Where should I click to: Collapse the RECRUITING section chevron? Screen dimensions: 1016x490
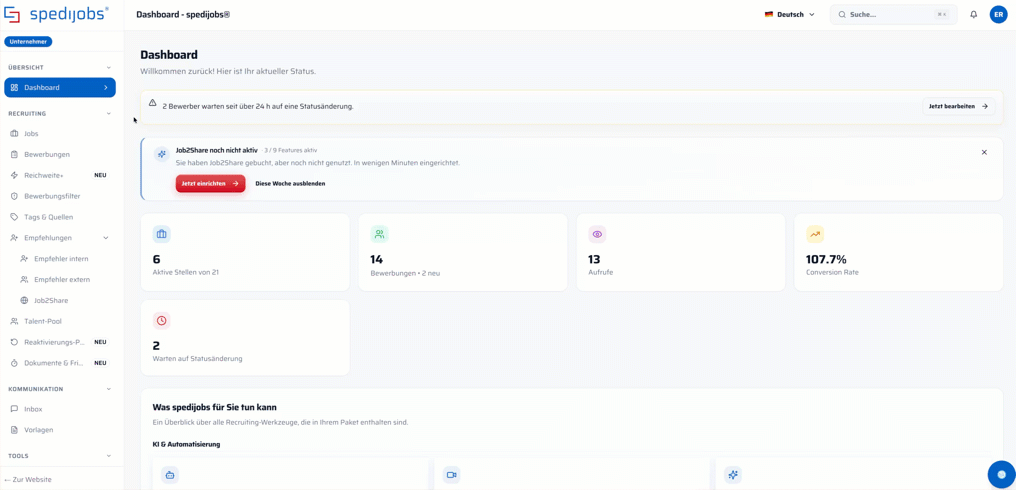[109, 113]
